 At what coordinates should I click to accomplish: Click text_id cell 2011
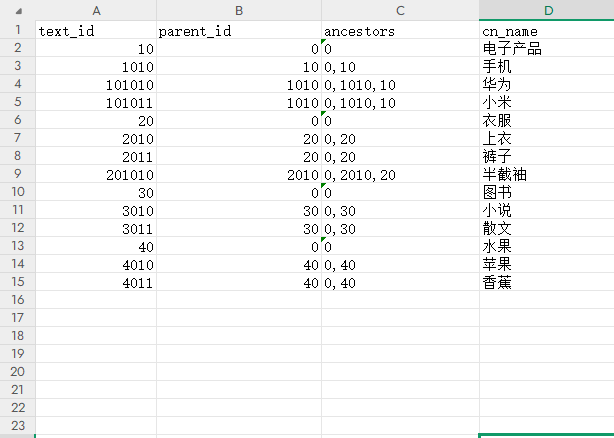96,156
